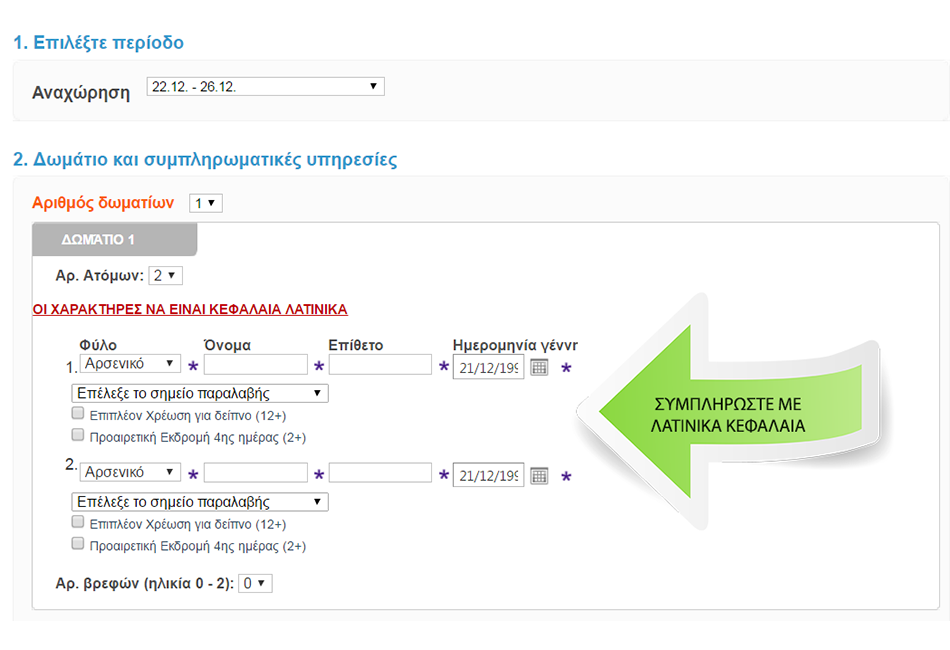This screenshot has width=950, height=650.
Task: Click the Επίθετο field for person 1
Action: pos(380,365)
